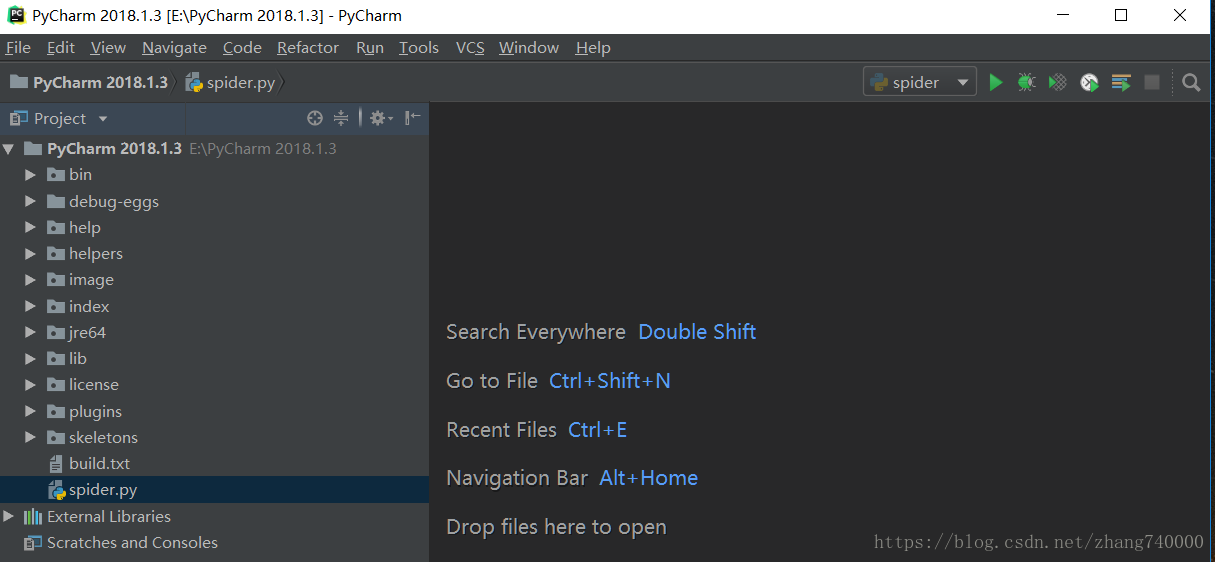Viewport: 1215px width, 562px height.
Task: Click the PyCharm folder icon in navigation bar
Action: click(x=19, y=82)
